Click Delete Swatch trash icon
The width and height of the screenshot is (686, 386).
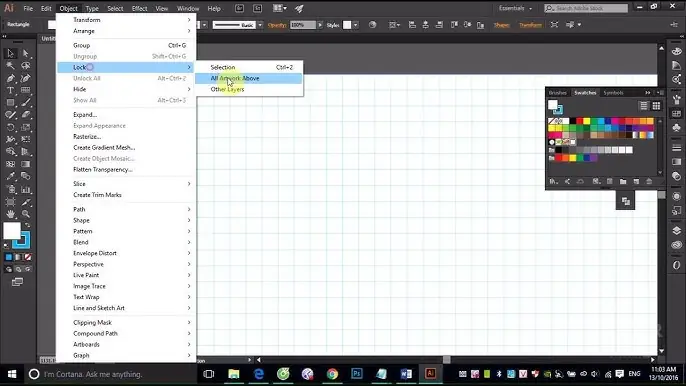click(649, 181)
